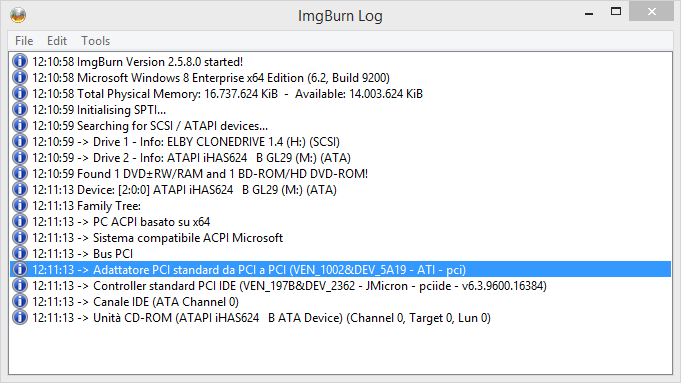Image resolution: width=681 pixels, height=383 pixels.
Task: Click info icon next to Initialising SPTI entry
Action: point(20,109)
